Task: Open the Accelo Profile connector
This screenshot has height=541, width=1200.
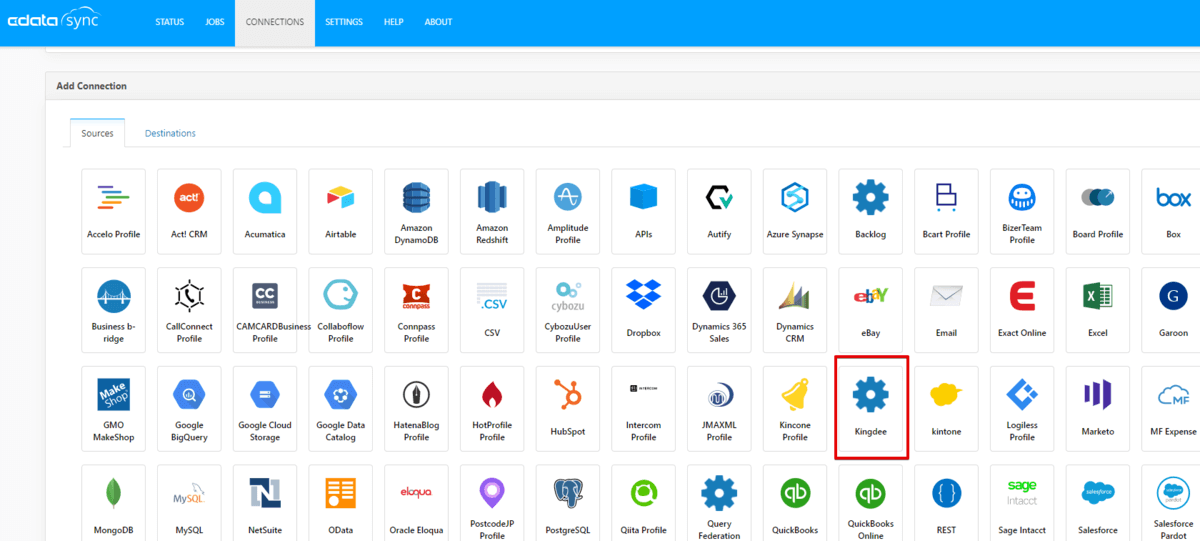Action: pyautogui.click(x=113, y=211)
